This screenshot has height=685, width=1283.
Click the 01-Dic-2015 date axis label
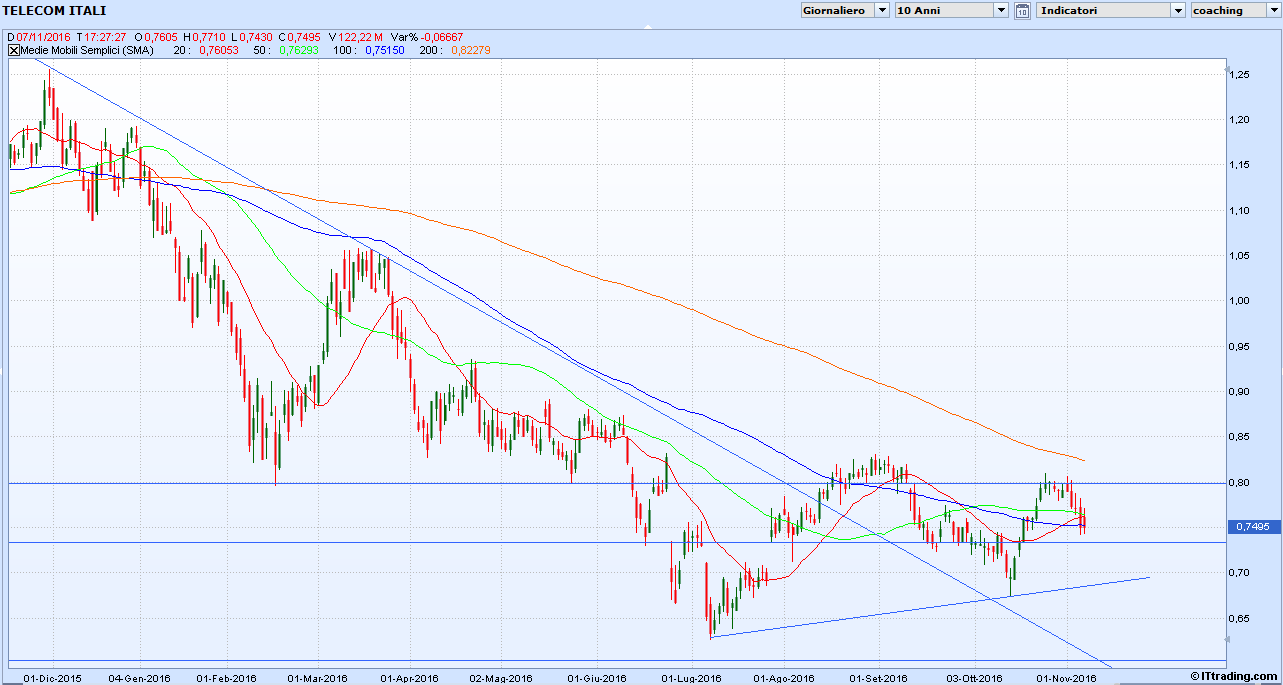tap(54, 677)
